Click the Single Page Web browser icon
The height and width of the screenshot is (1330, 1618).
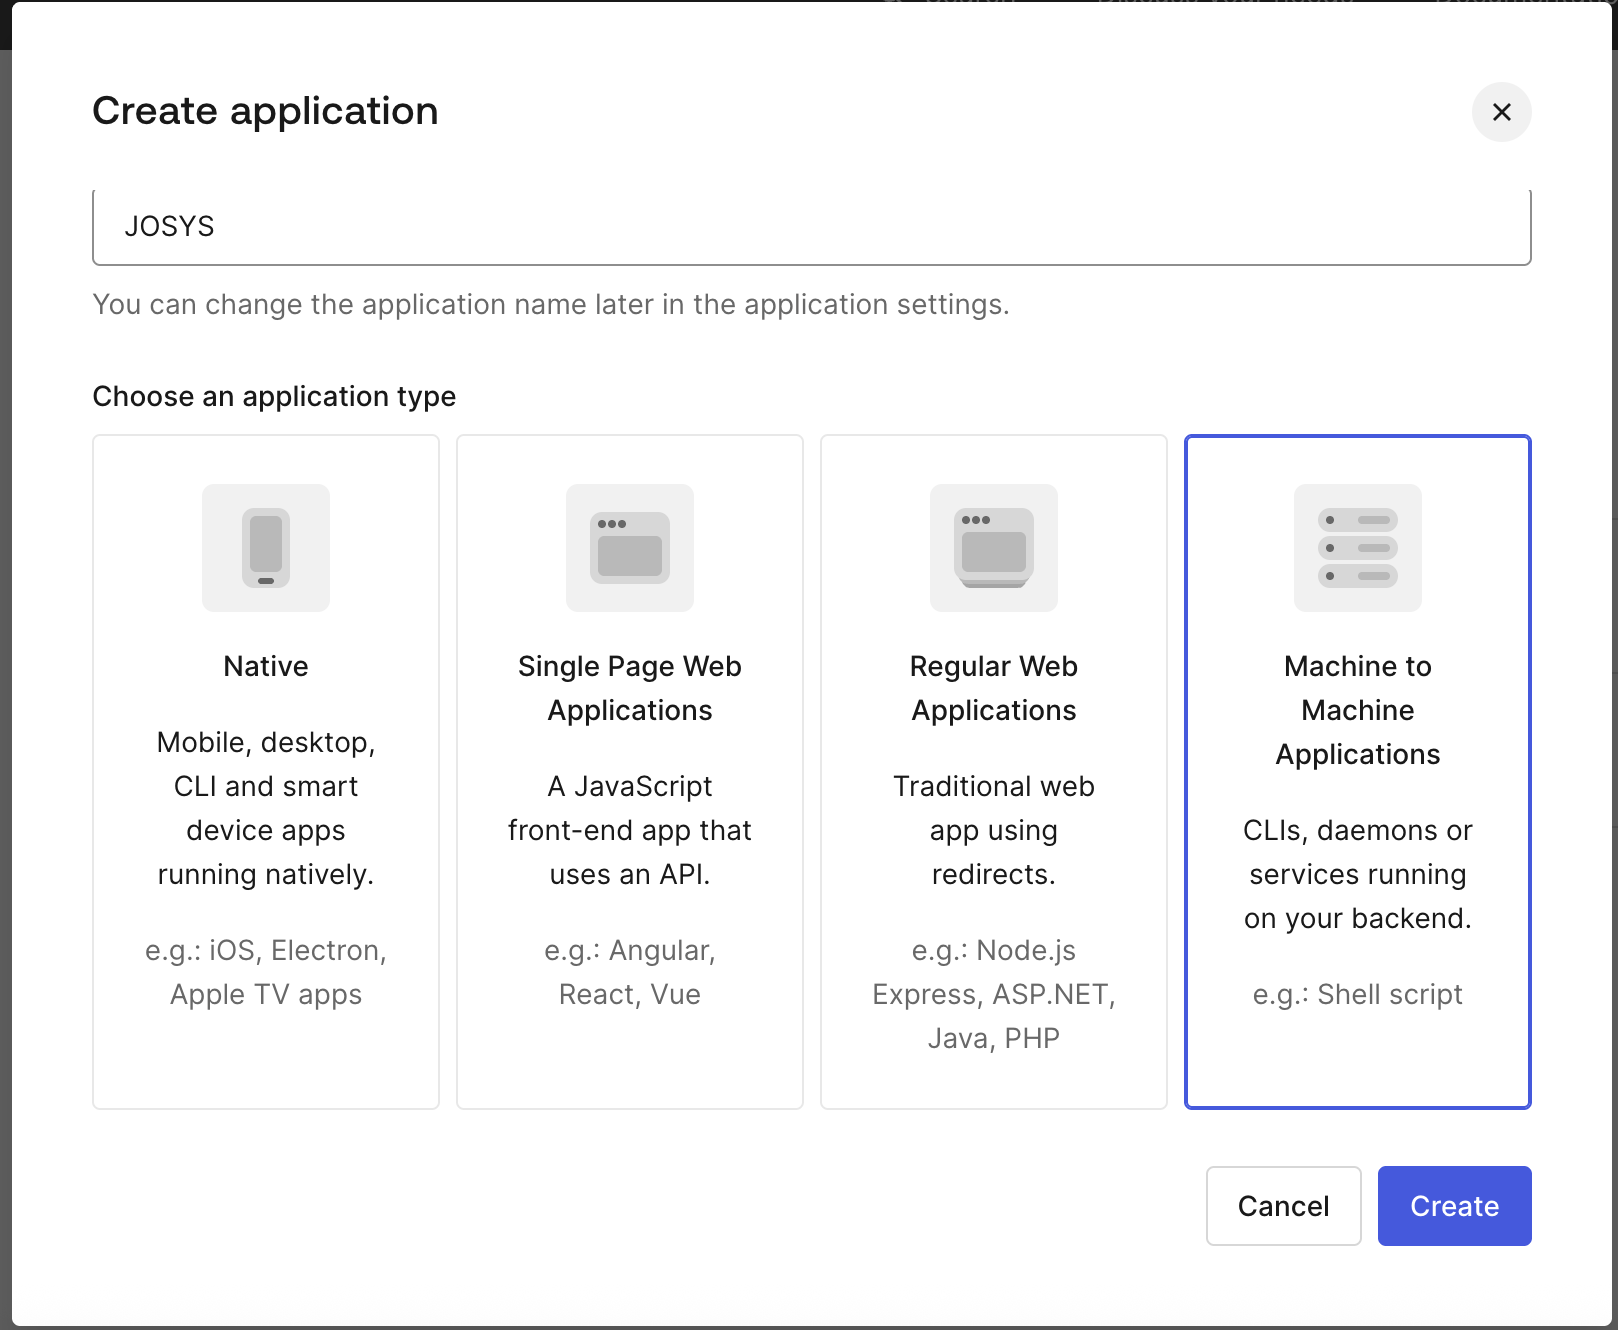[x=629, y=548]
